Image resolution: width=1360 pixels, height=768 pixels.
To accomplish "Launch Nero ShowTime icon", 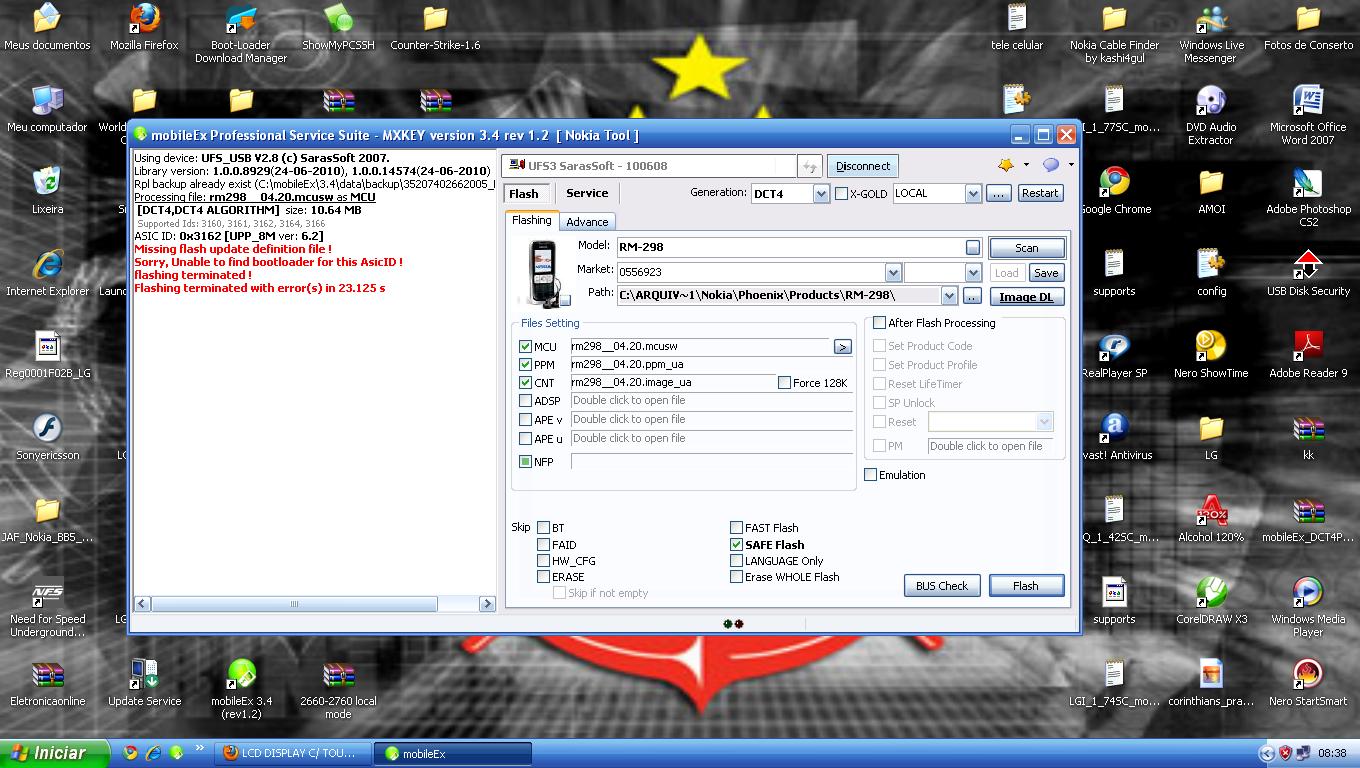I will (x=1211, y=346).
